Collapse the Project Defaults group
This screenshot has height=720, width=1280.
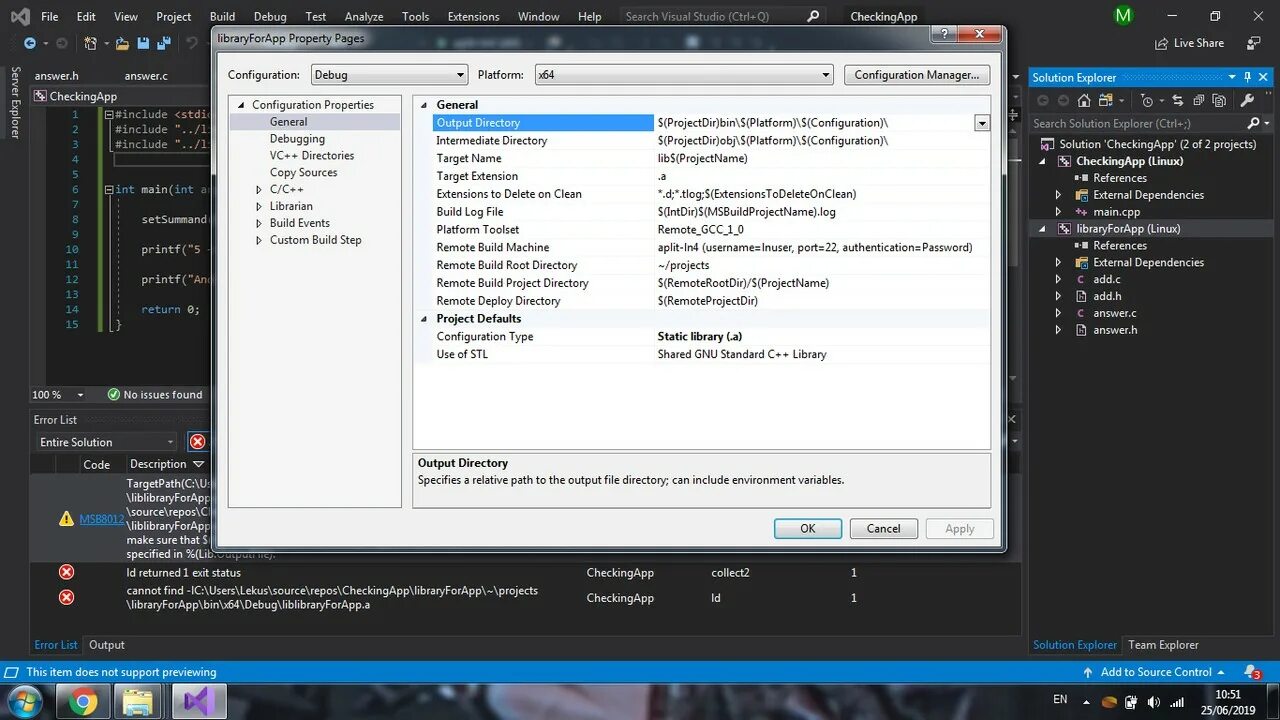pos(423,319)
